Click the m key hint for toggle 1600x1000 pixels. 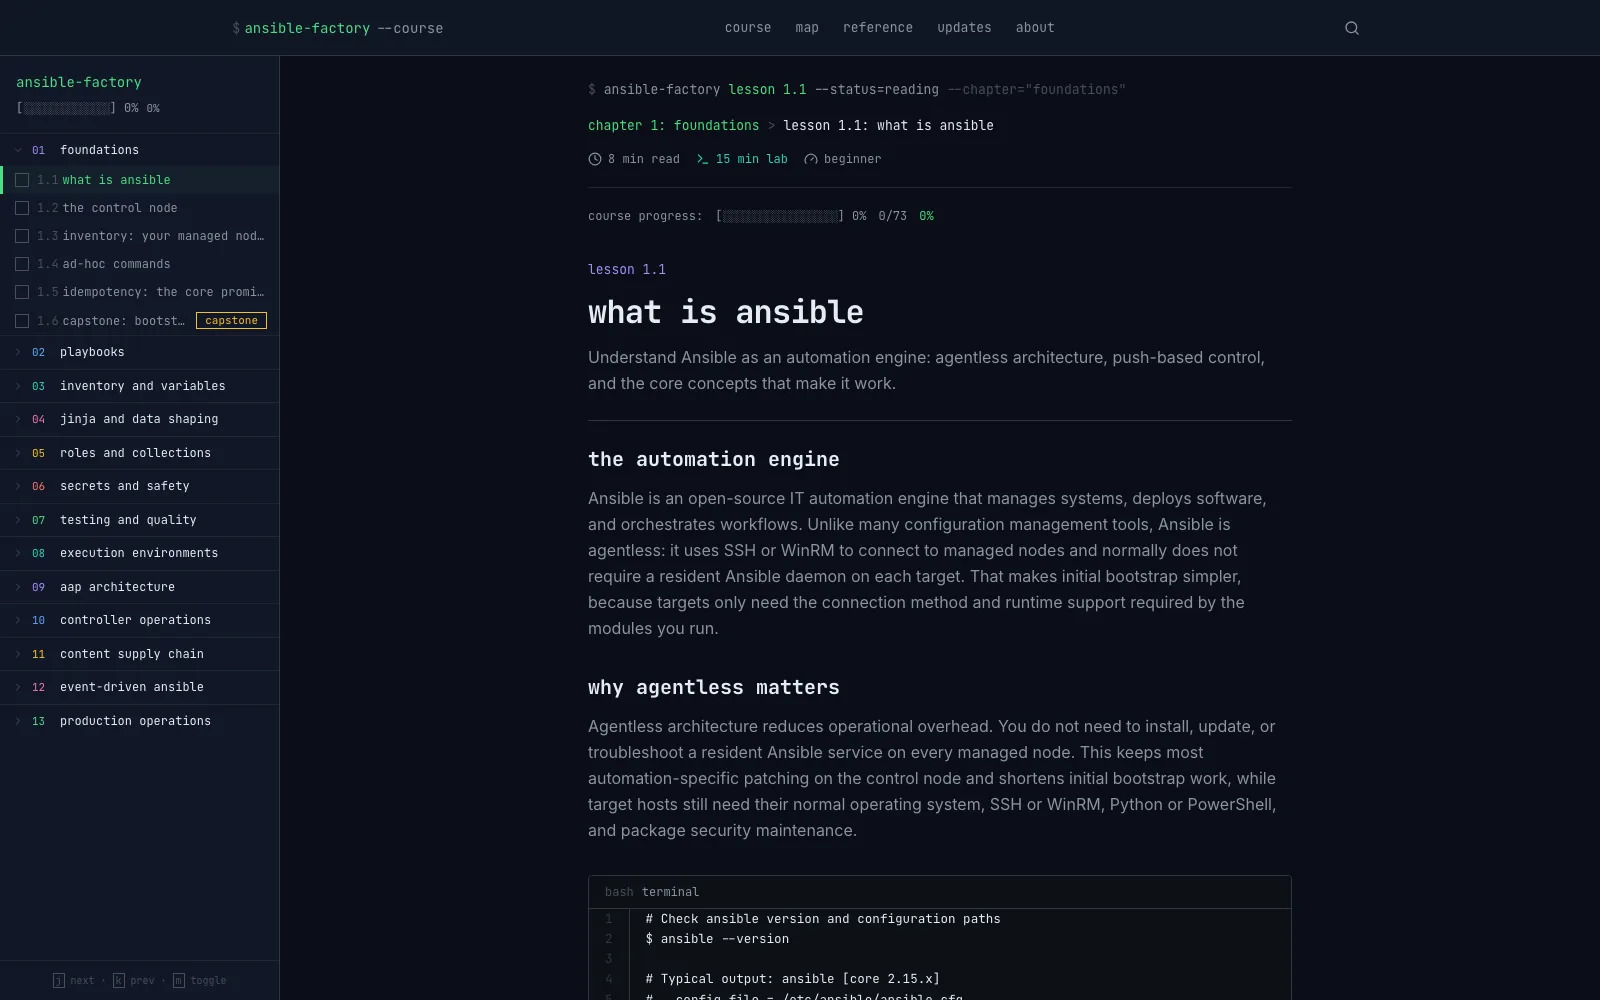click(179, 981)
